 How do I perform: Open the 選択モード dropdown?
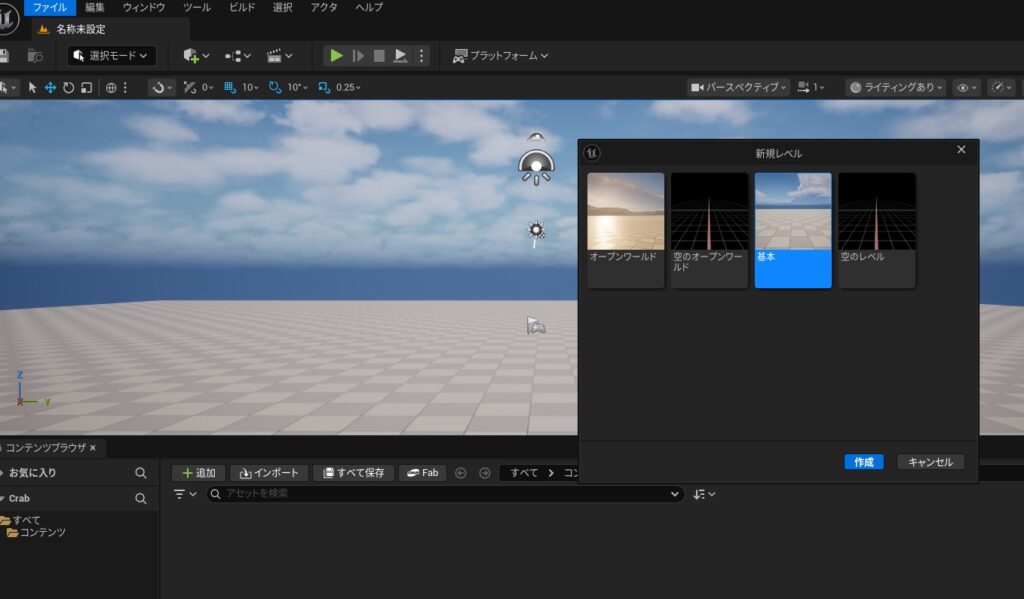click(x=111, y=56)
